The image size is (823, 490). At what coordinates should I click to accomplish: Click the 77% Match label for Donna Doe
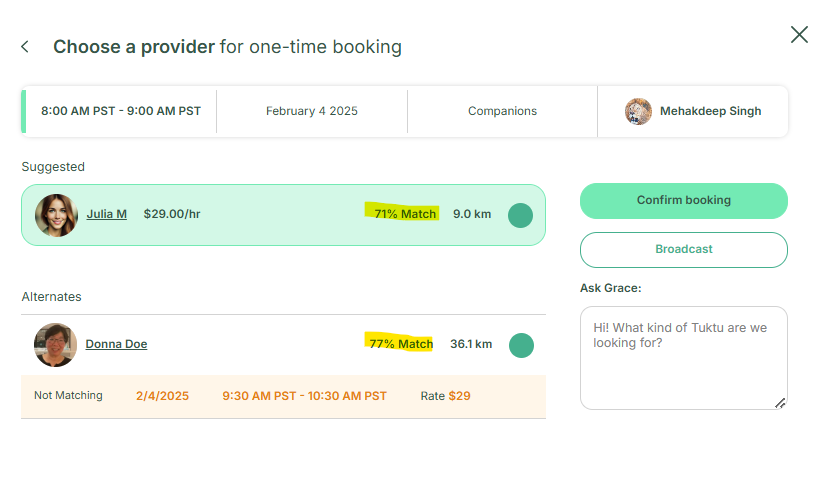[x=401, y=344]
